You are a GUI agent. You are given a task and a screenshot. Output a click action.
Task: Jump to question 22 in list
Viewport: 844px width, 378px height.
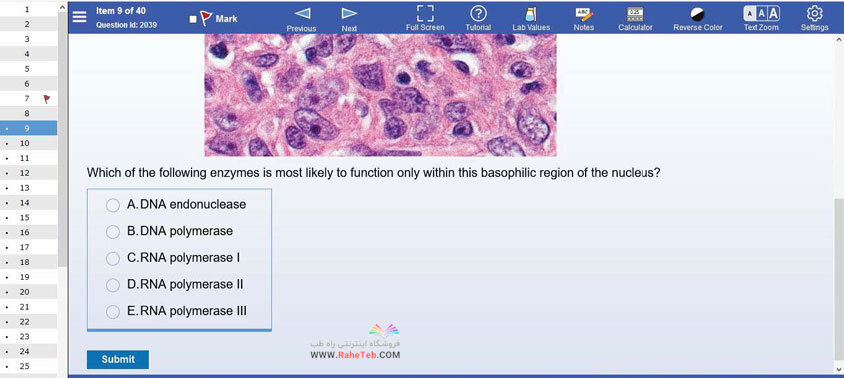29,322
